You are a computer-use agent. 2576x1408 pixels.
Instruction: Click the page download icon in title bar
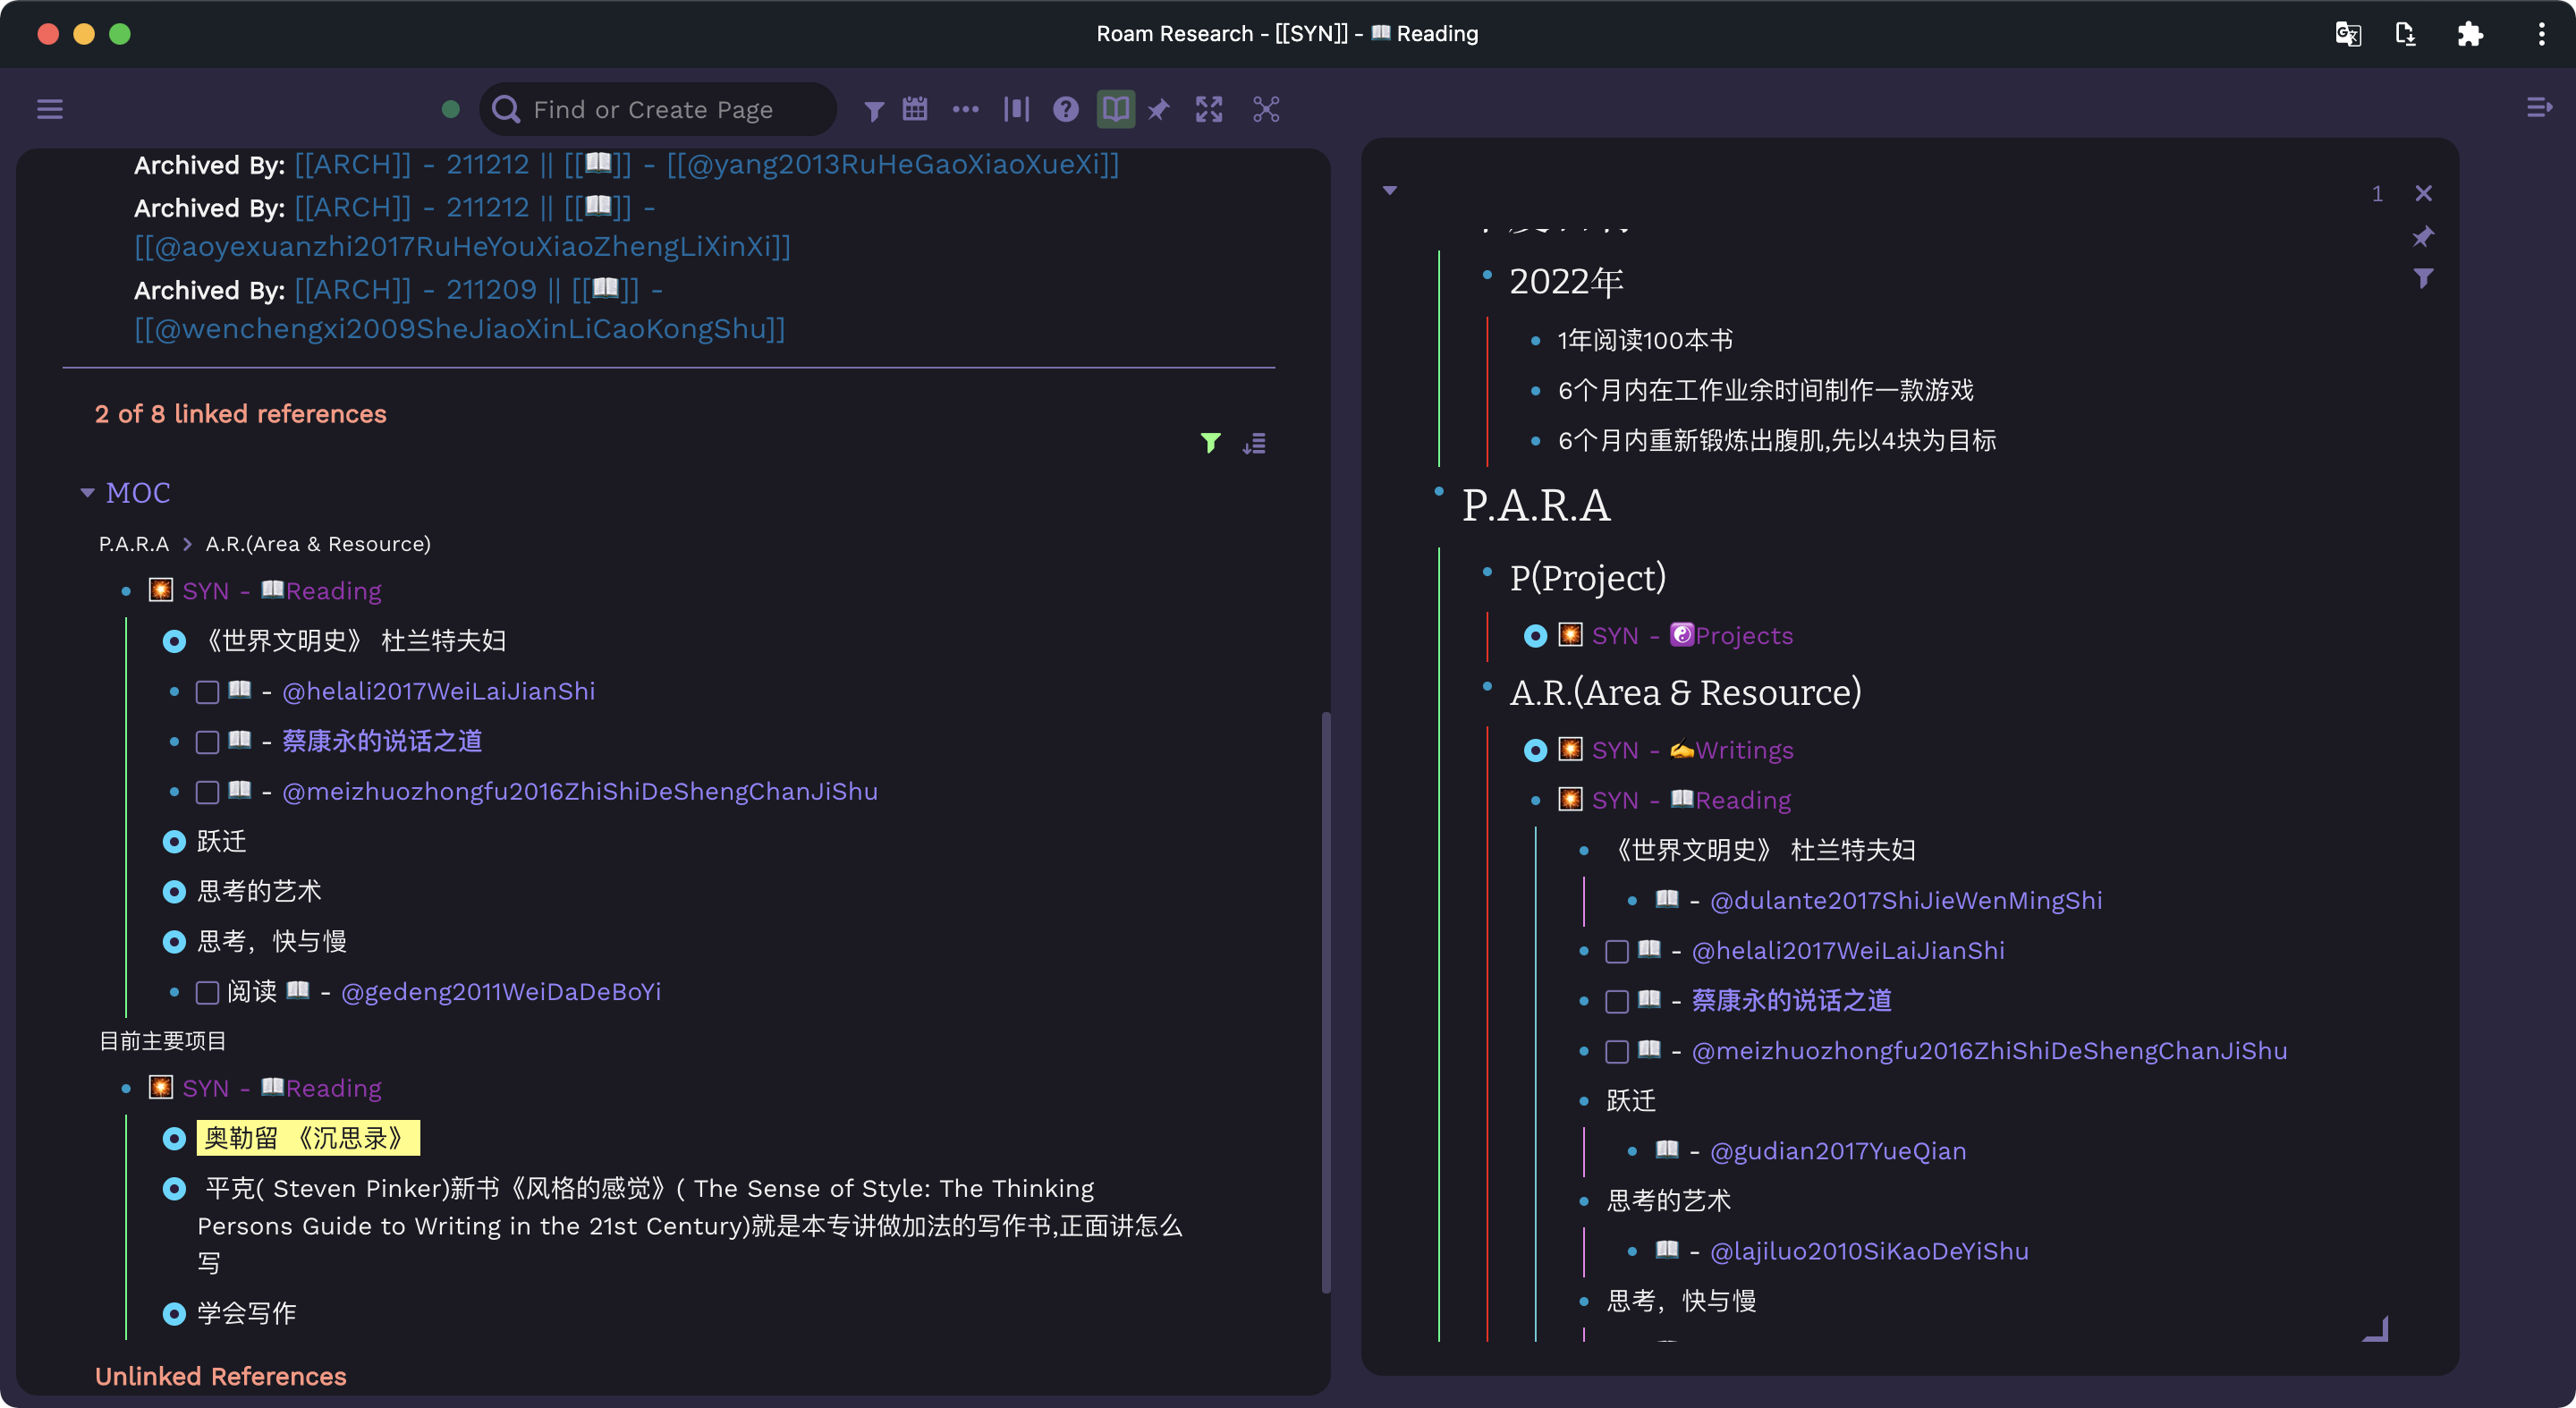coord(2406,34)
